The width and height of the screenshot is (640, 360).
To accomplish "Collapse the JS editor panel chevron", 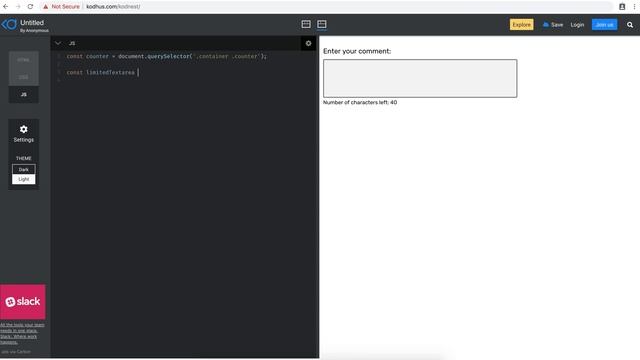I will click(58, 43).
